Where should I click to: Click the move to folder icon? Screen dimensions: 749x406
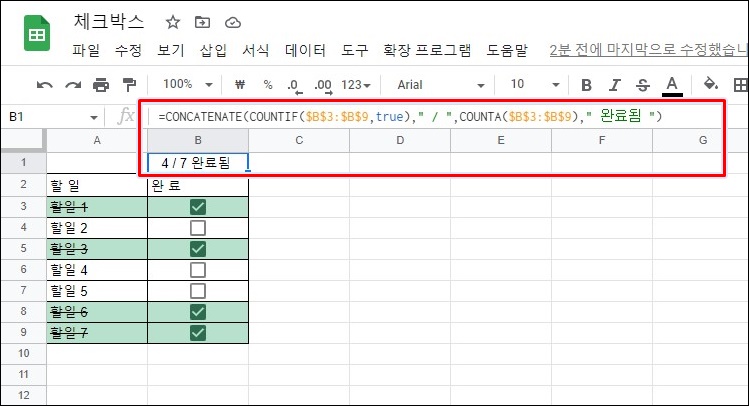[x=202, y=22]
